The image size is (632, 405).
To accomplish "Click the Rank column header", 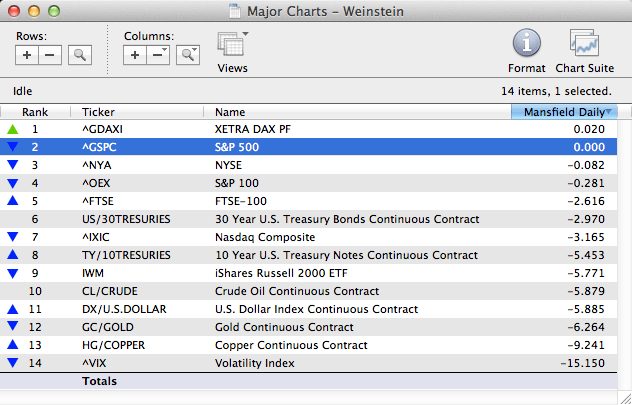I will coord(35,112).
